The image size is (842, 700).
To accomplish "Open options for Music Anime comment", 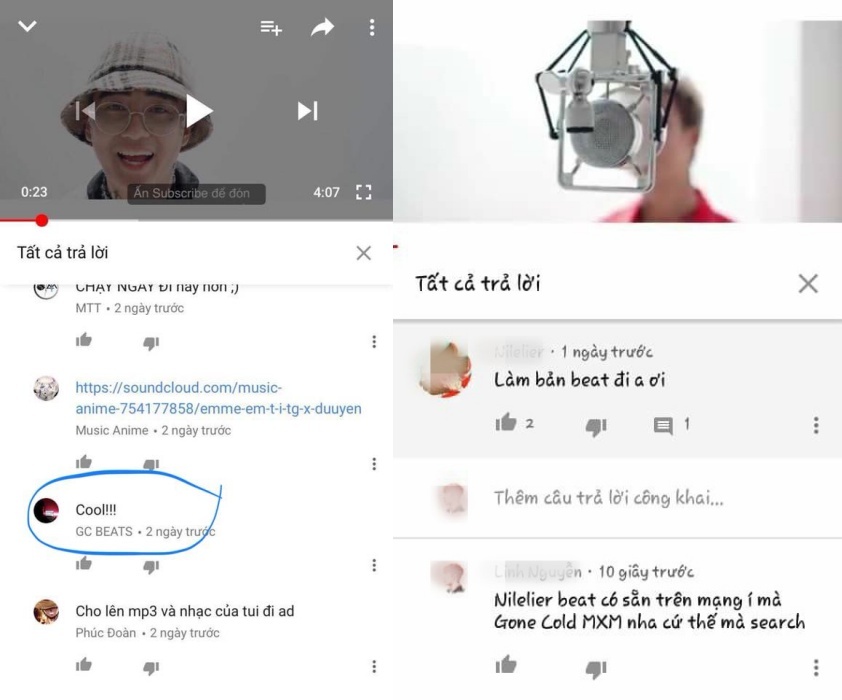I will [374, 464].
